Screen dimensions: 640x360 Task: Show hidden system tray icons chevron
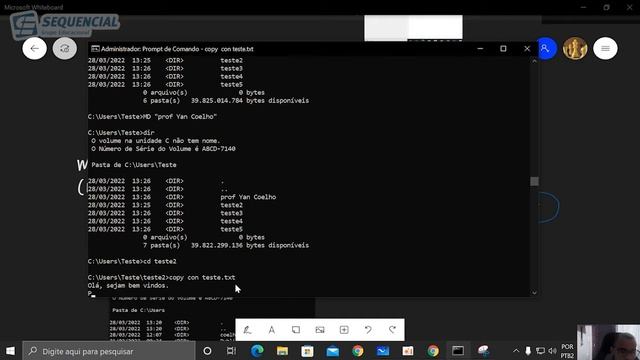click(516, 351)
